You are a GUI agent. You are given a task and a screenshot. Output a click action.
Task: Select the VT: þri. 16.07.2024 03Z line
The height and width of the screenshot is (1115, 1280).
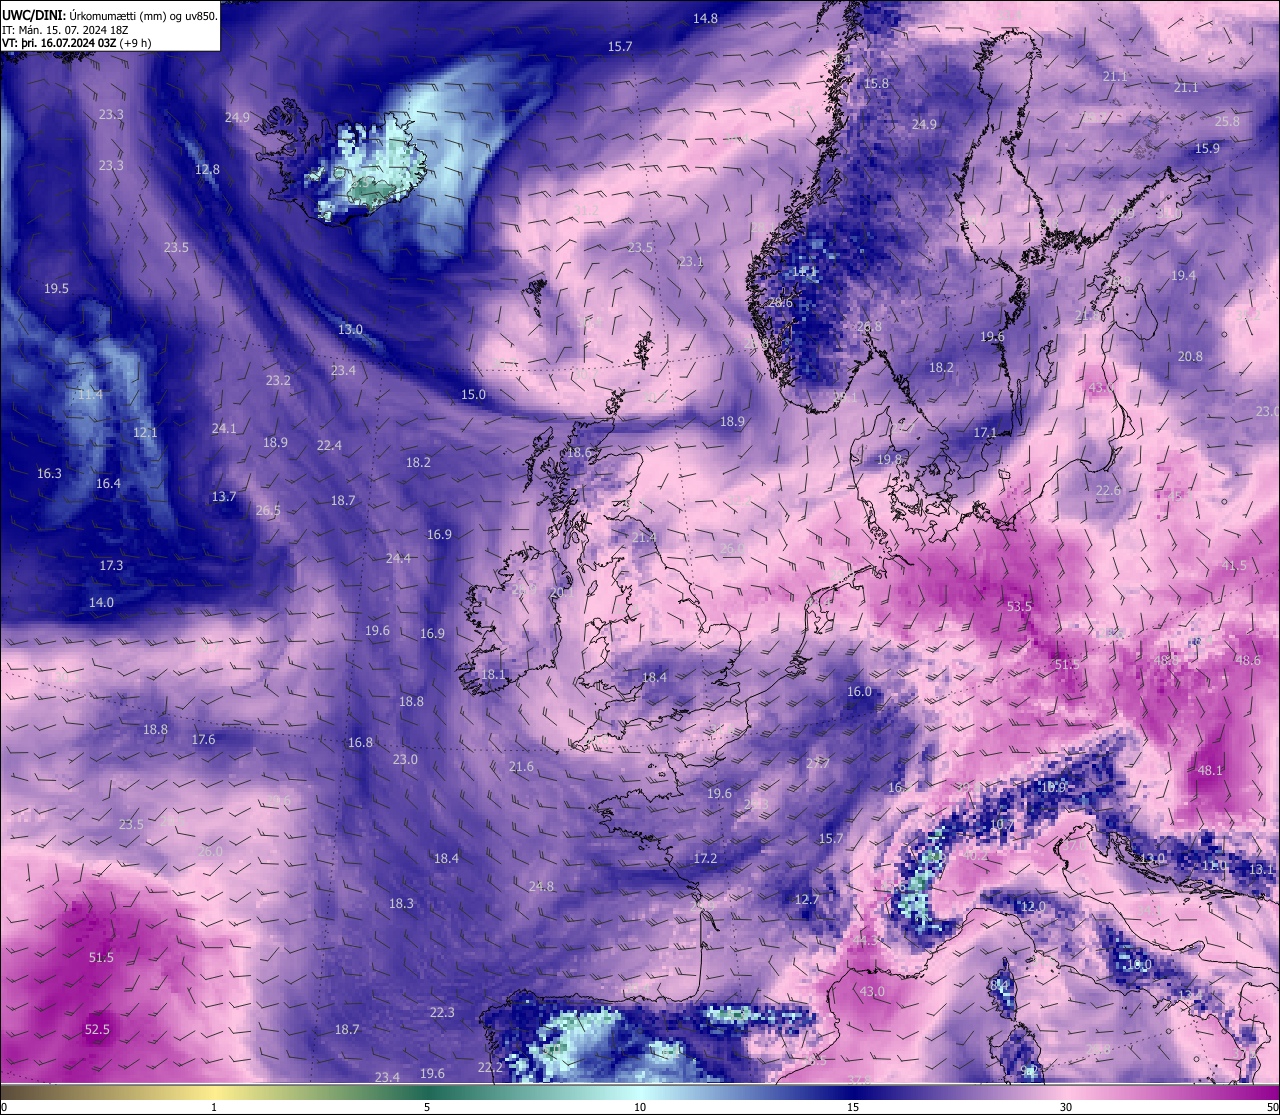(x=77, y=43)
